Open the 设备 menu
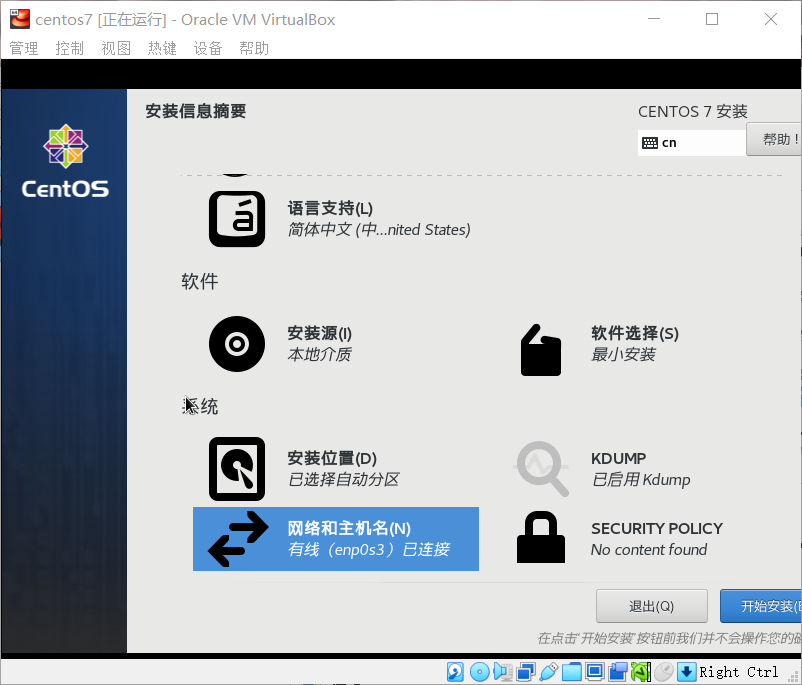 (208, 48)
